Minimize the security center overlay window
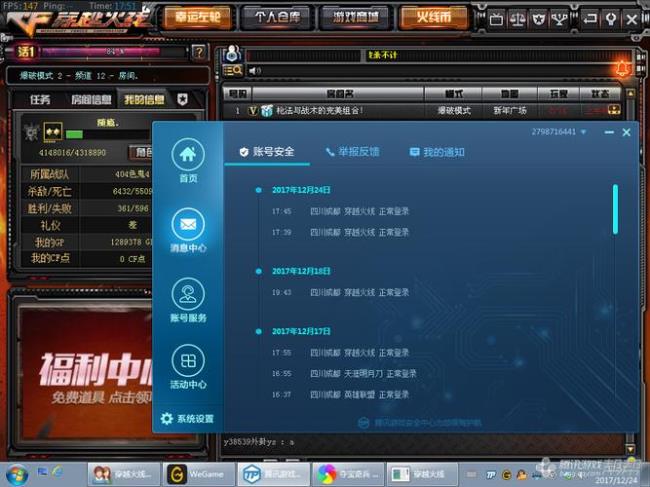 pyautogui.click(x=609, y=132)
